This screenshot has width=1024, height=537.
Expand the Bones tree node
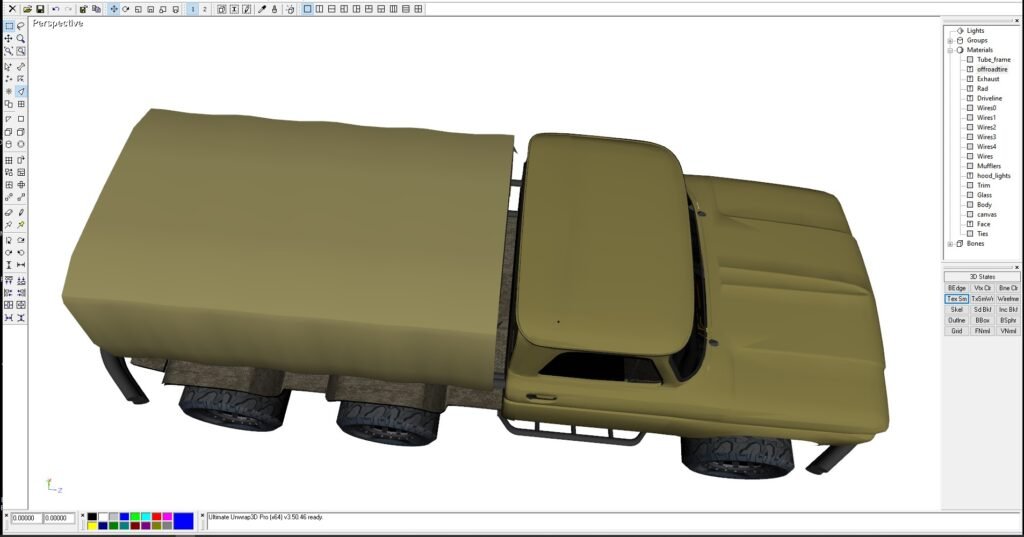[x=950, y=244]
